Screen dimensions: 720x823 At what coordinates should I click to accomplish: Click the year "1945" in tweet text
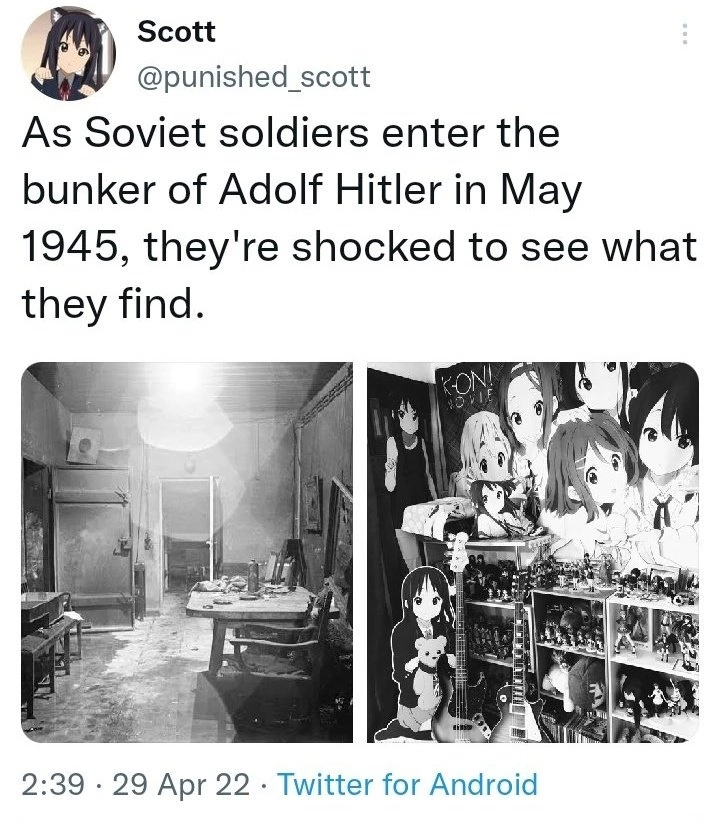tap(70, 247)
